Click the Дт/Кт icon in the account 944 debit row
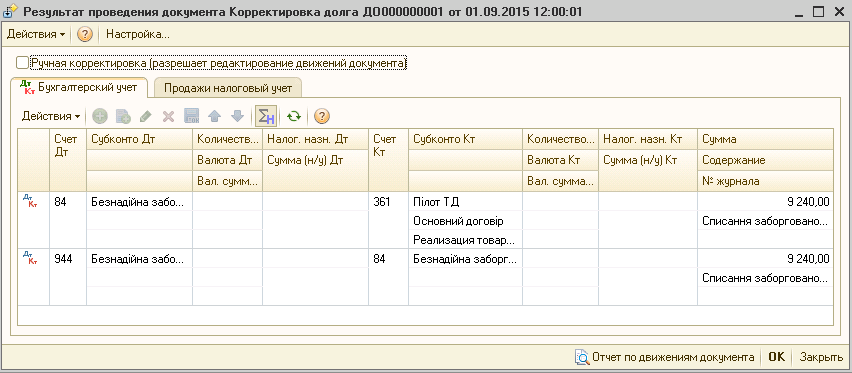This screenshot has height=373, width=852. coord(29,258)
